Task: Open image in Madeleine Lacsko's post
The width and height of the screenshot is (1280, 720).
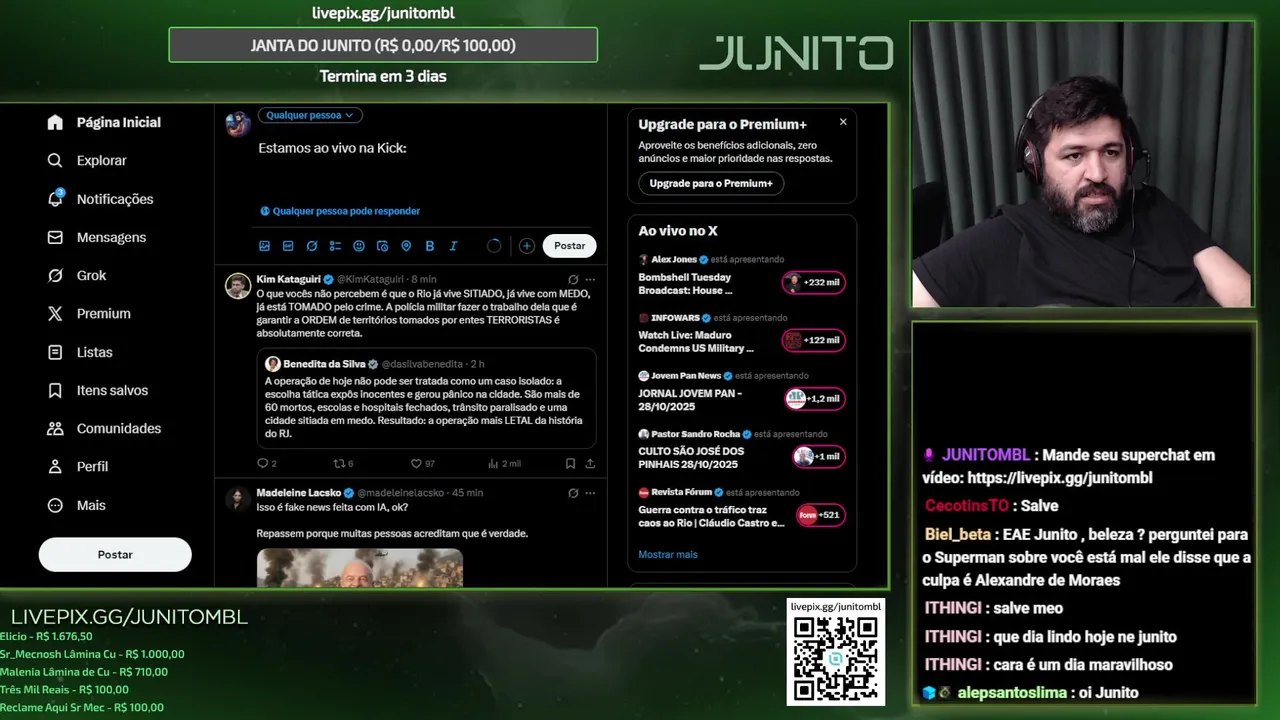Action: [360, 568]
